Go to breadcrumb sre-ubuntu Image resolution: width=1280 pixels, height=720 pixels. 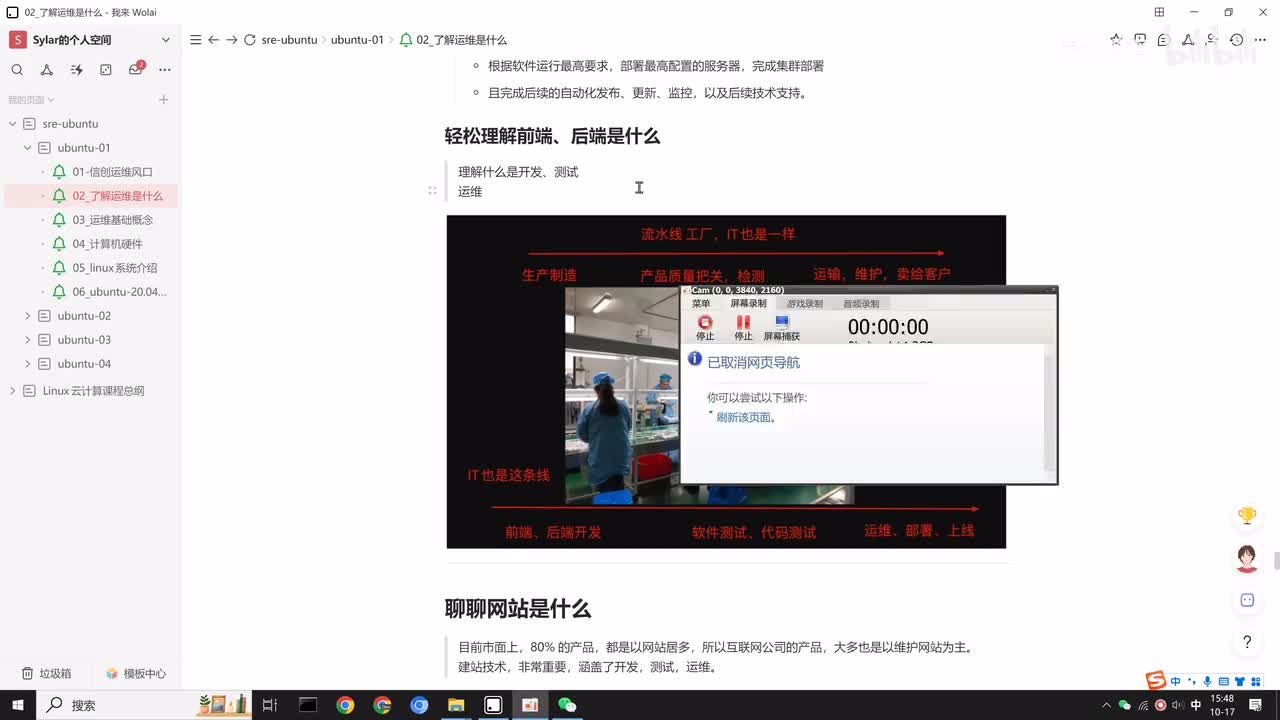[289, 40]
